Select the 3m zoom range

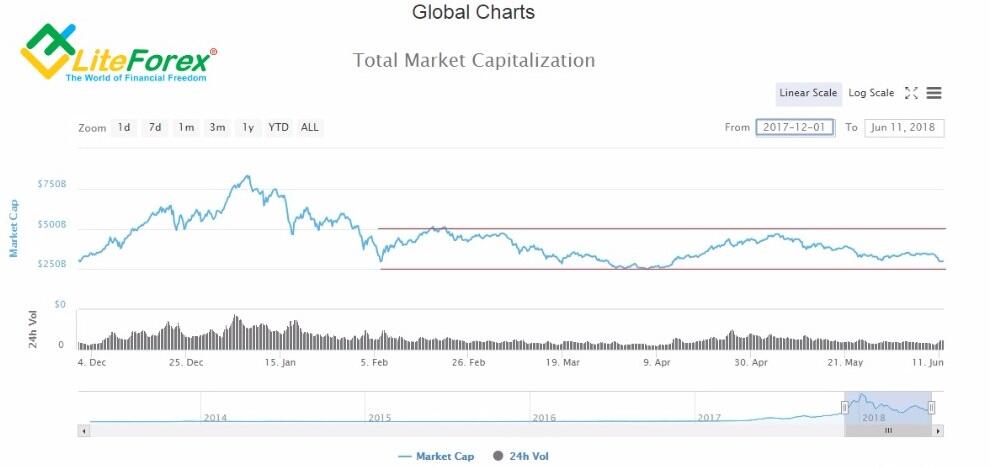pos(217,128)
